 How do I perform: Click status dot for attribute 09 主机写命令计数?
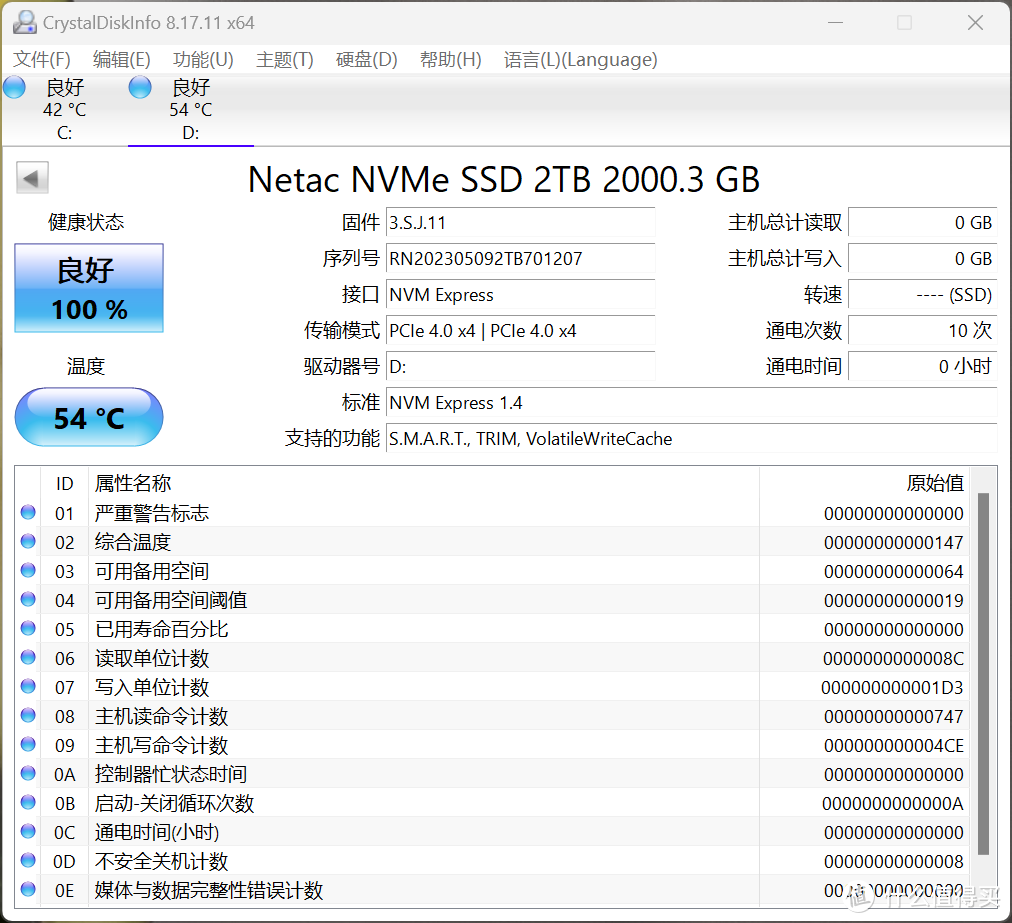(x=28, y=745)
